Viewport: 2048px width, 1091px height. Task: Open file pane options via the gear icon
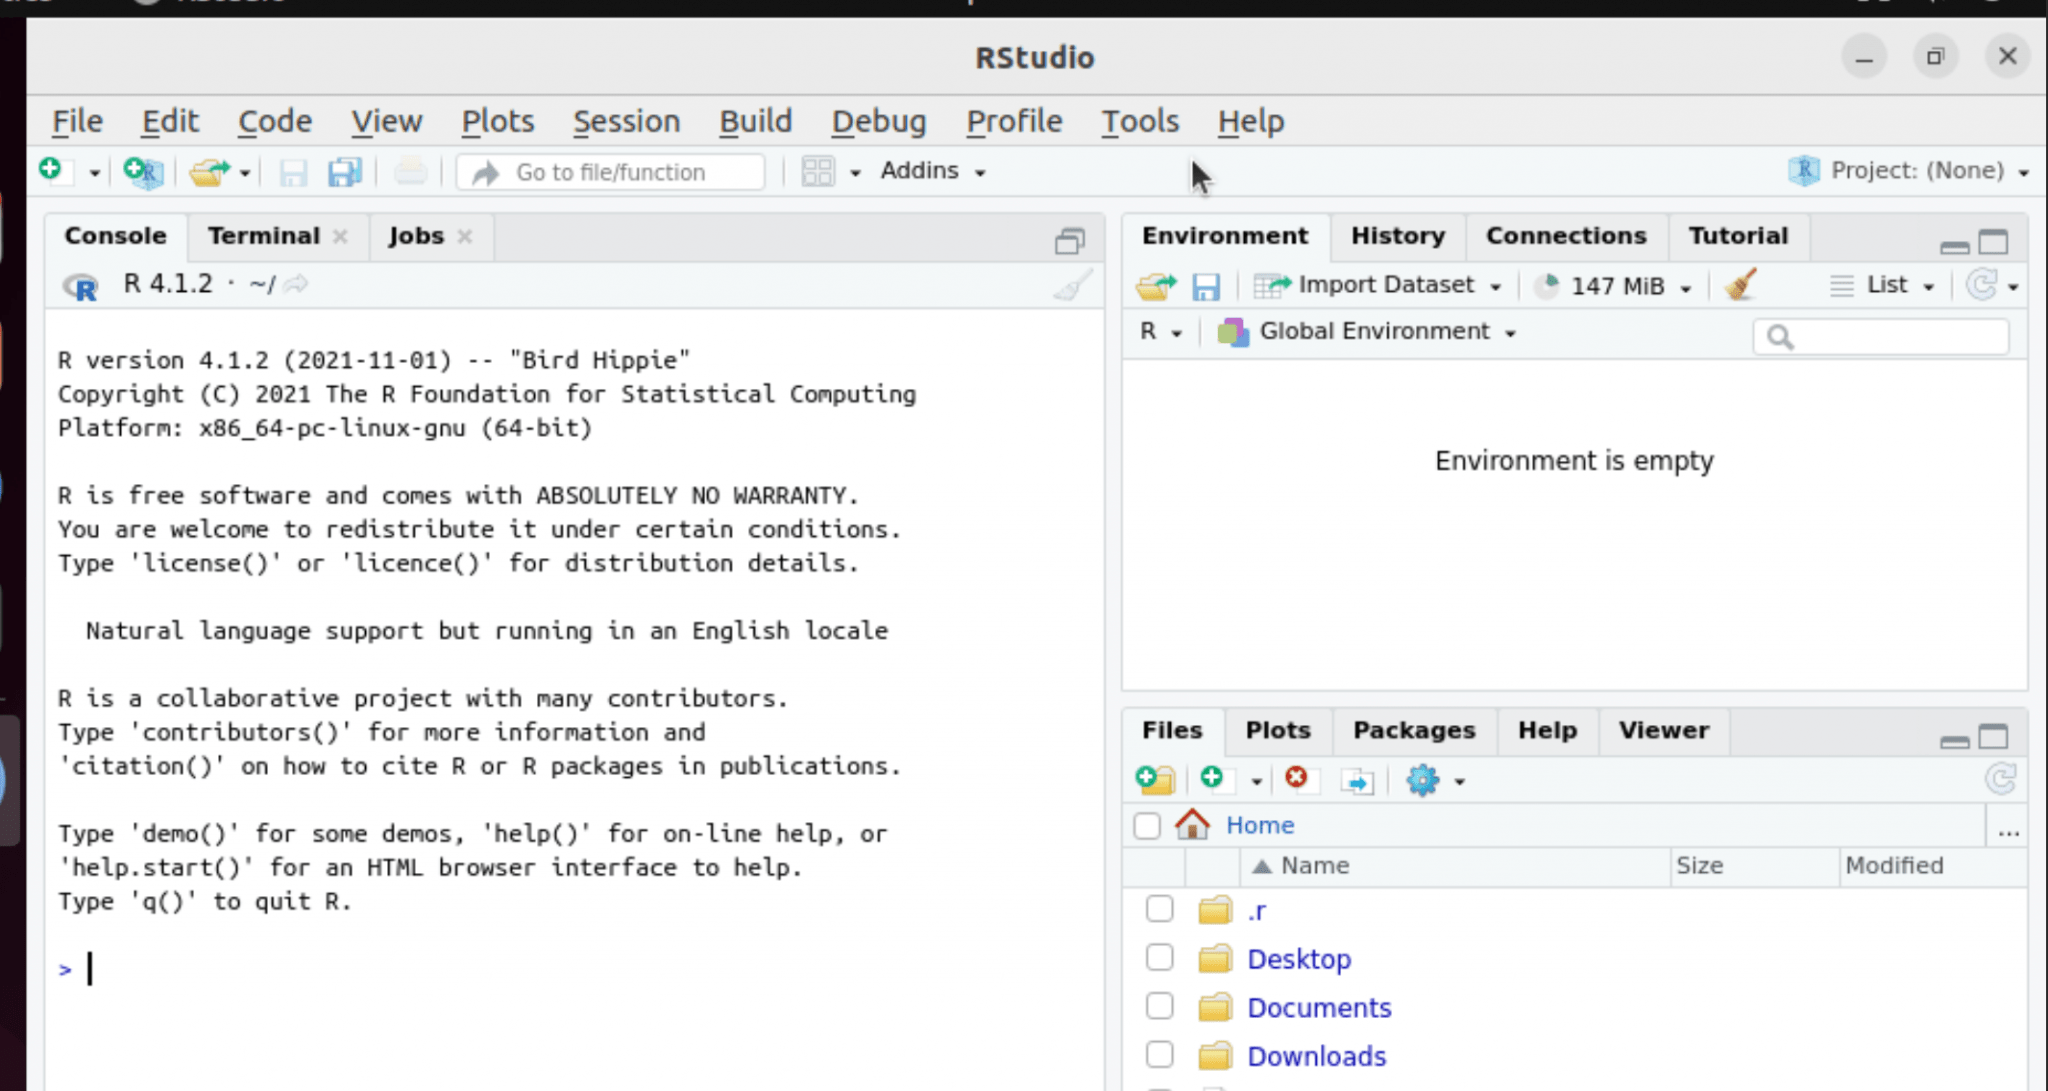click(1424, 780)
